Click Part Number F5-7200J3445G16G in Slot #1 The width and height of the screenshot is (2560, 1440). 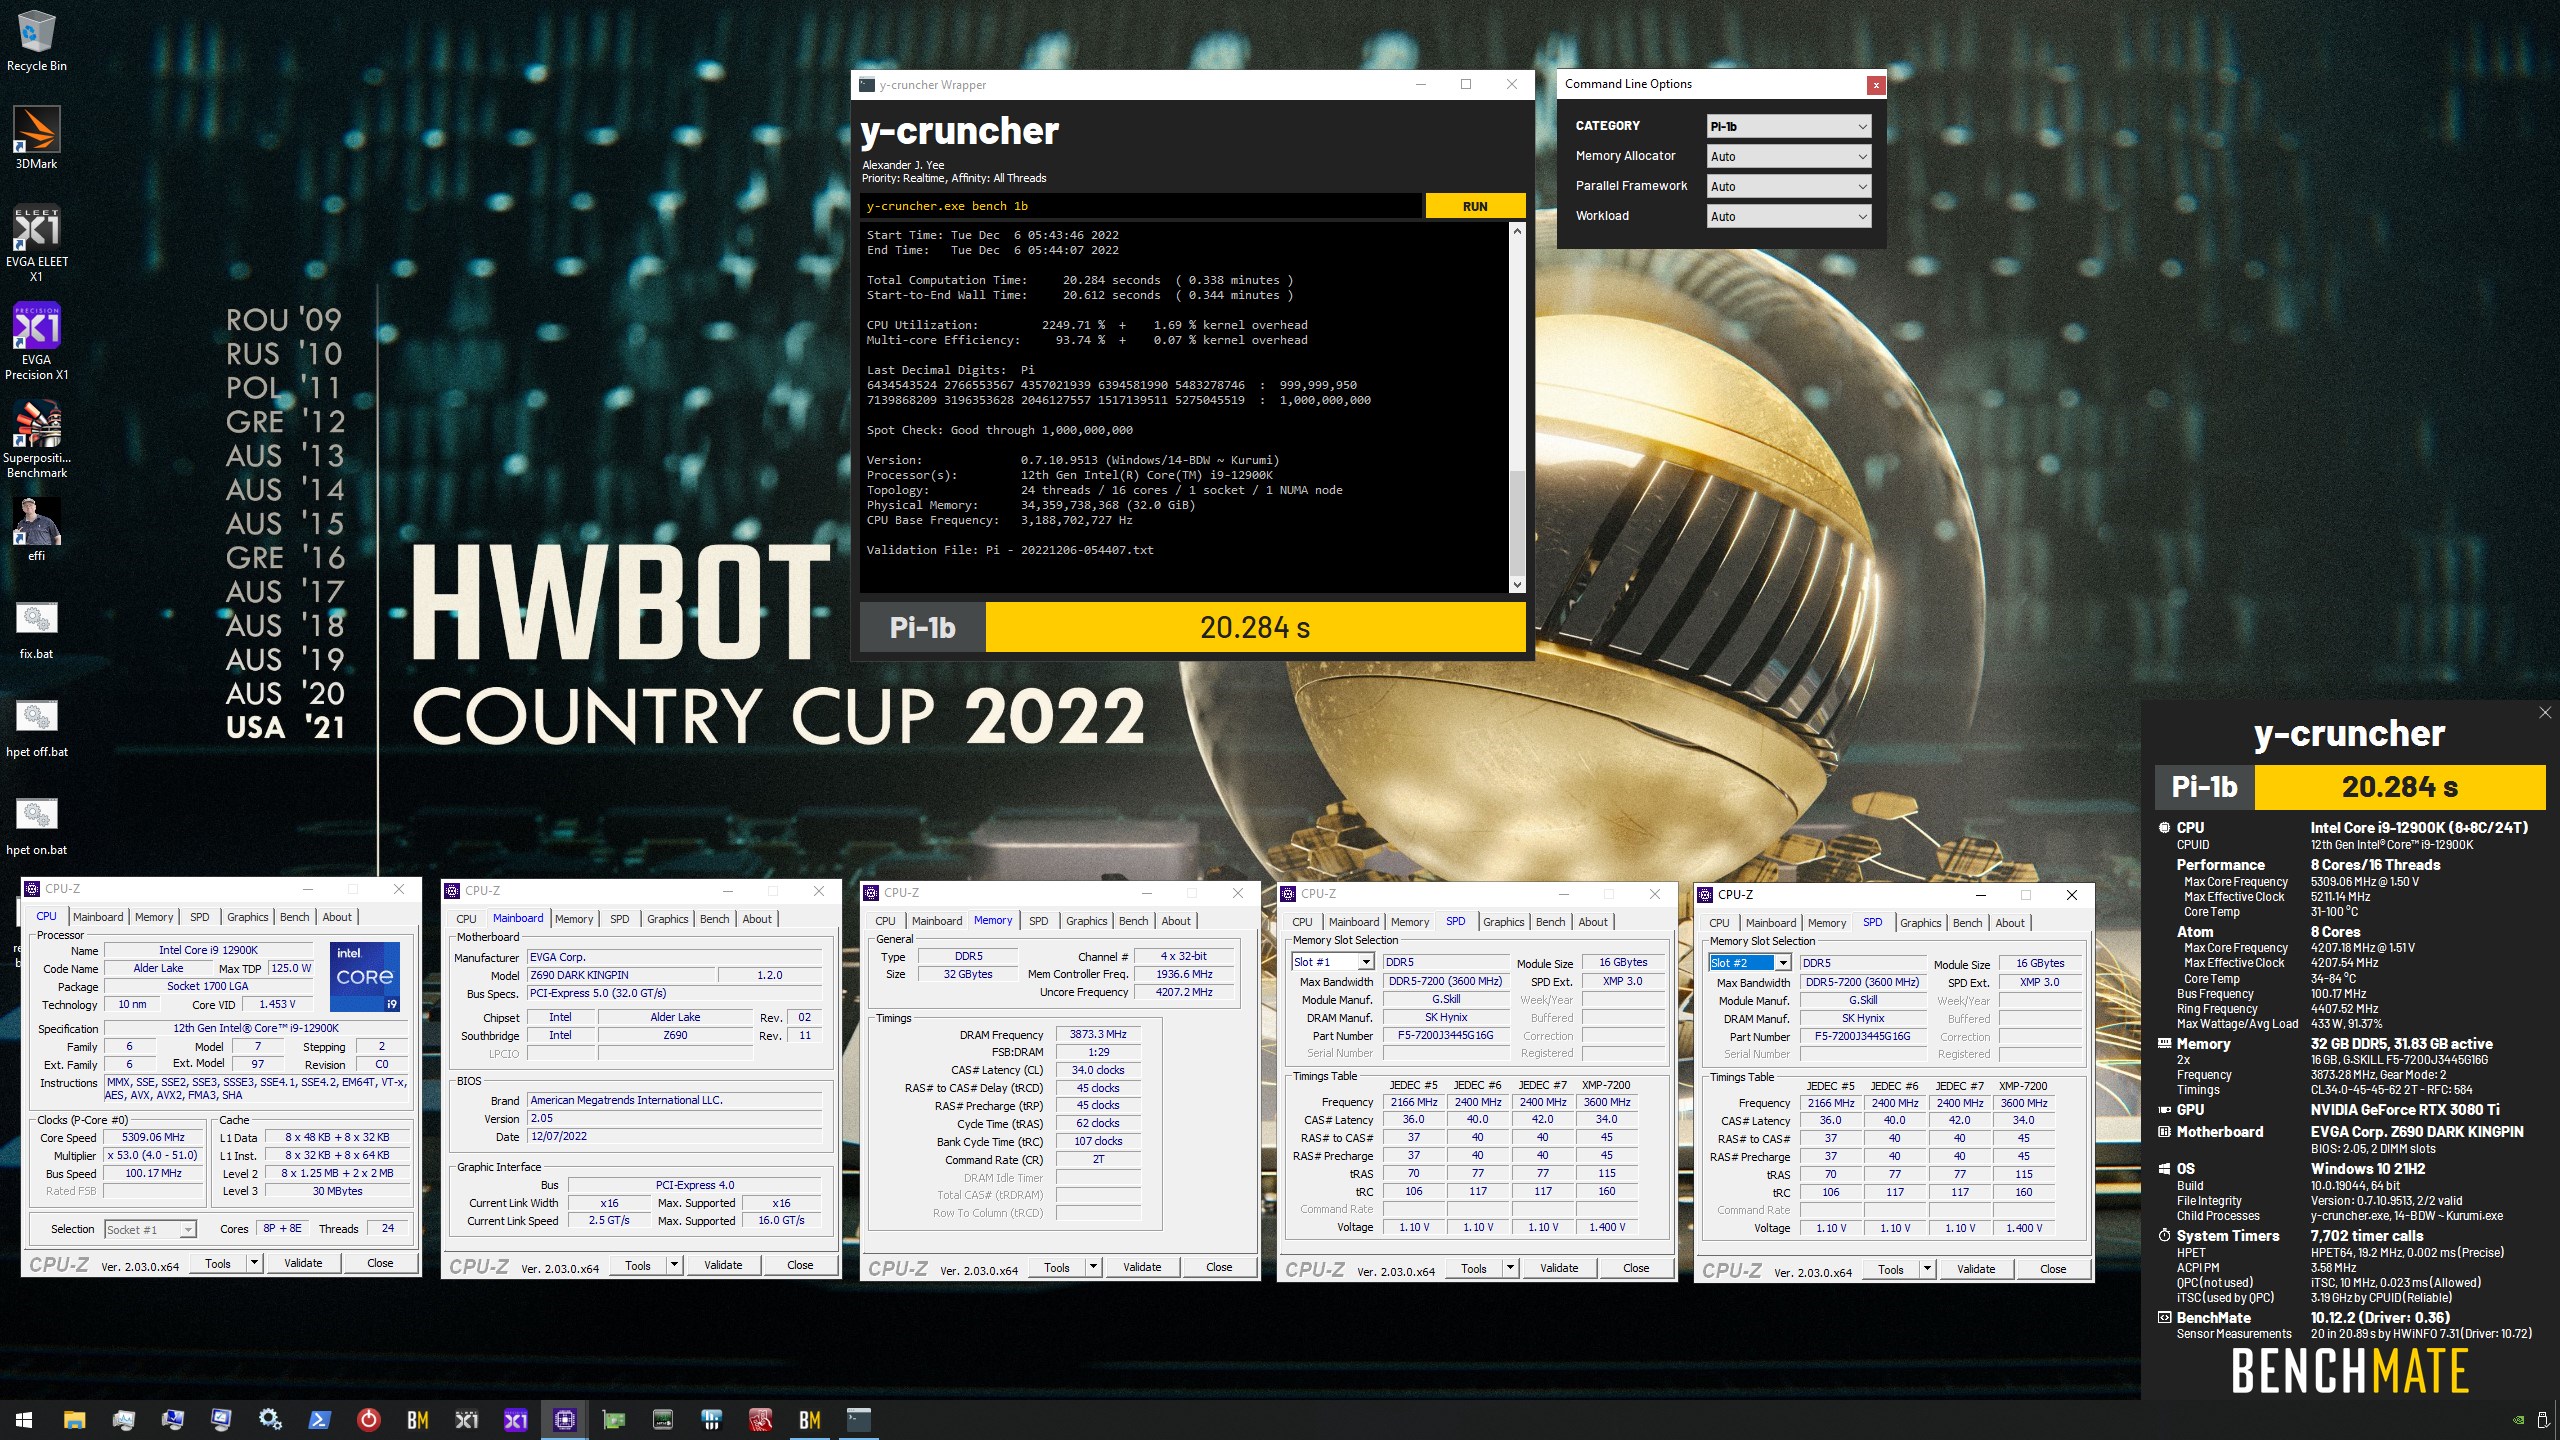(x=1445, y=1036)
